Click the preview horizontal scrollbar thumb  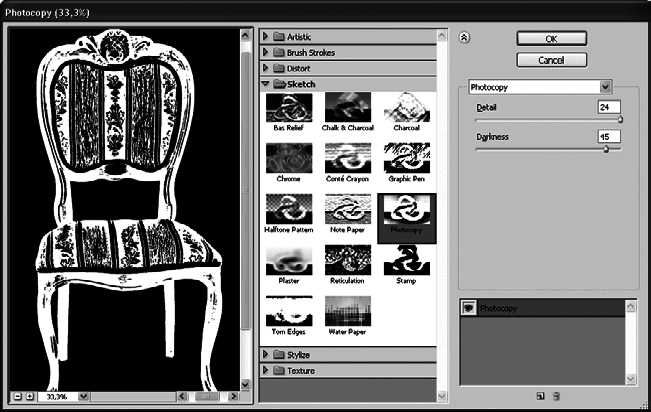207,397
